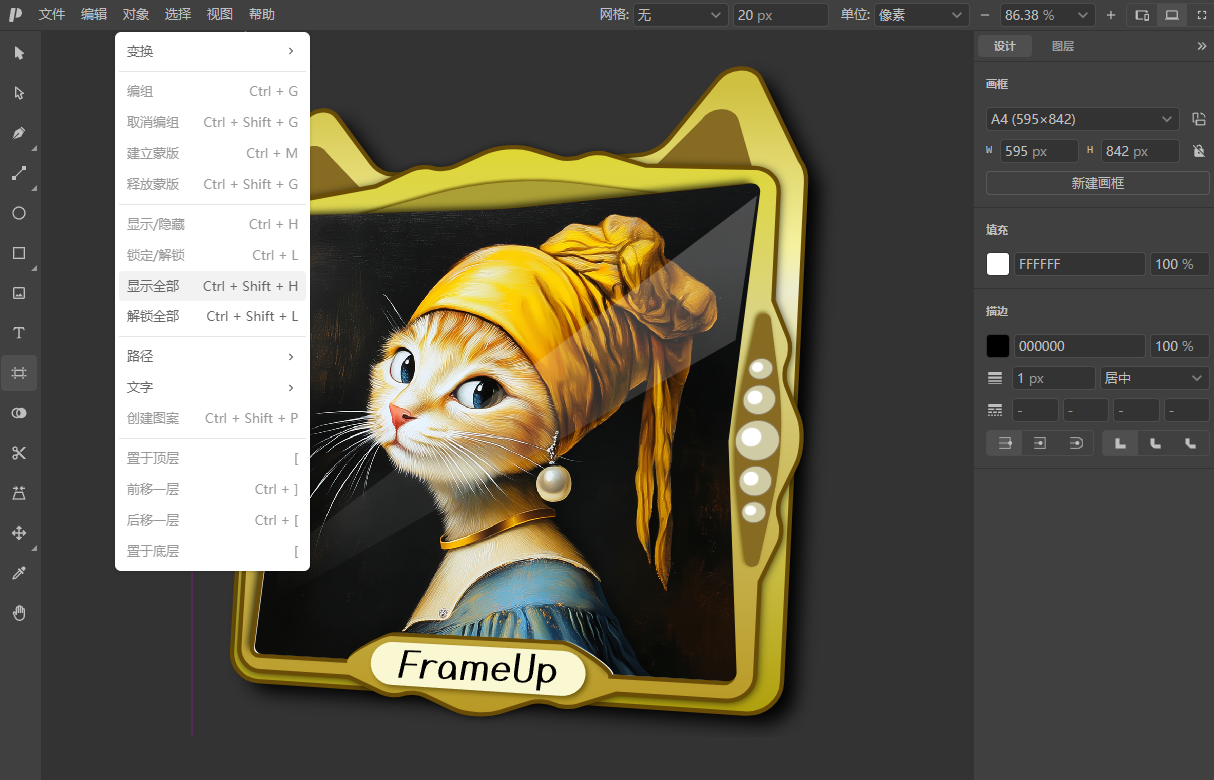Screen dimensions: 1214x780
Task: Select the butt stroke cap option
Action: point(1005,443)
